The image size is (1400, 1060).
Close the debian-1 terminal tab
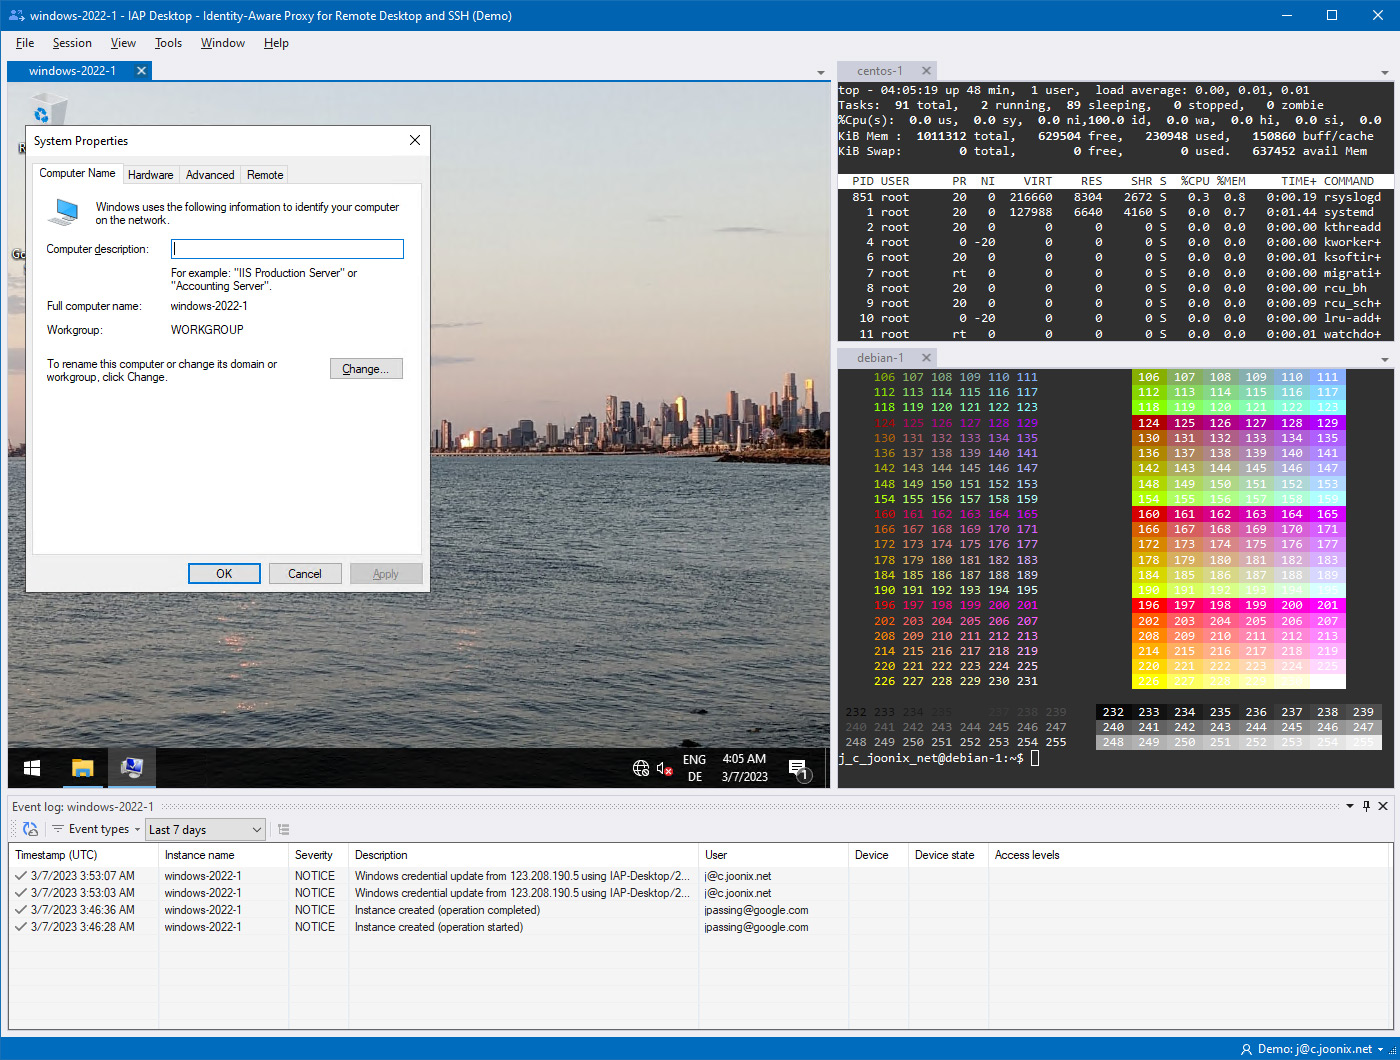tap(926, 358)
